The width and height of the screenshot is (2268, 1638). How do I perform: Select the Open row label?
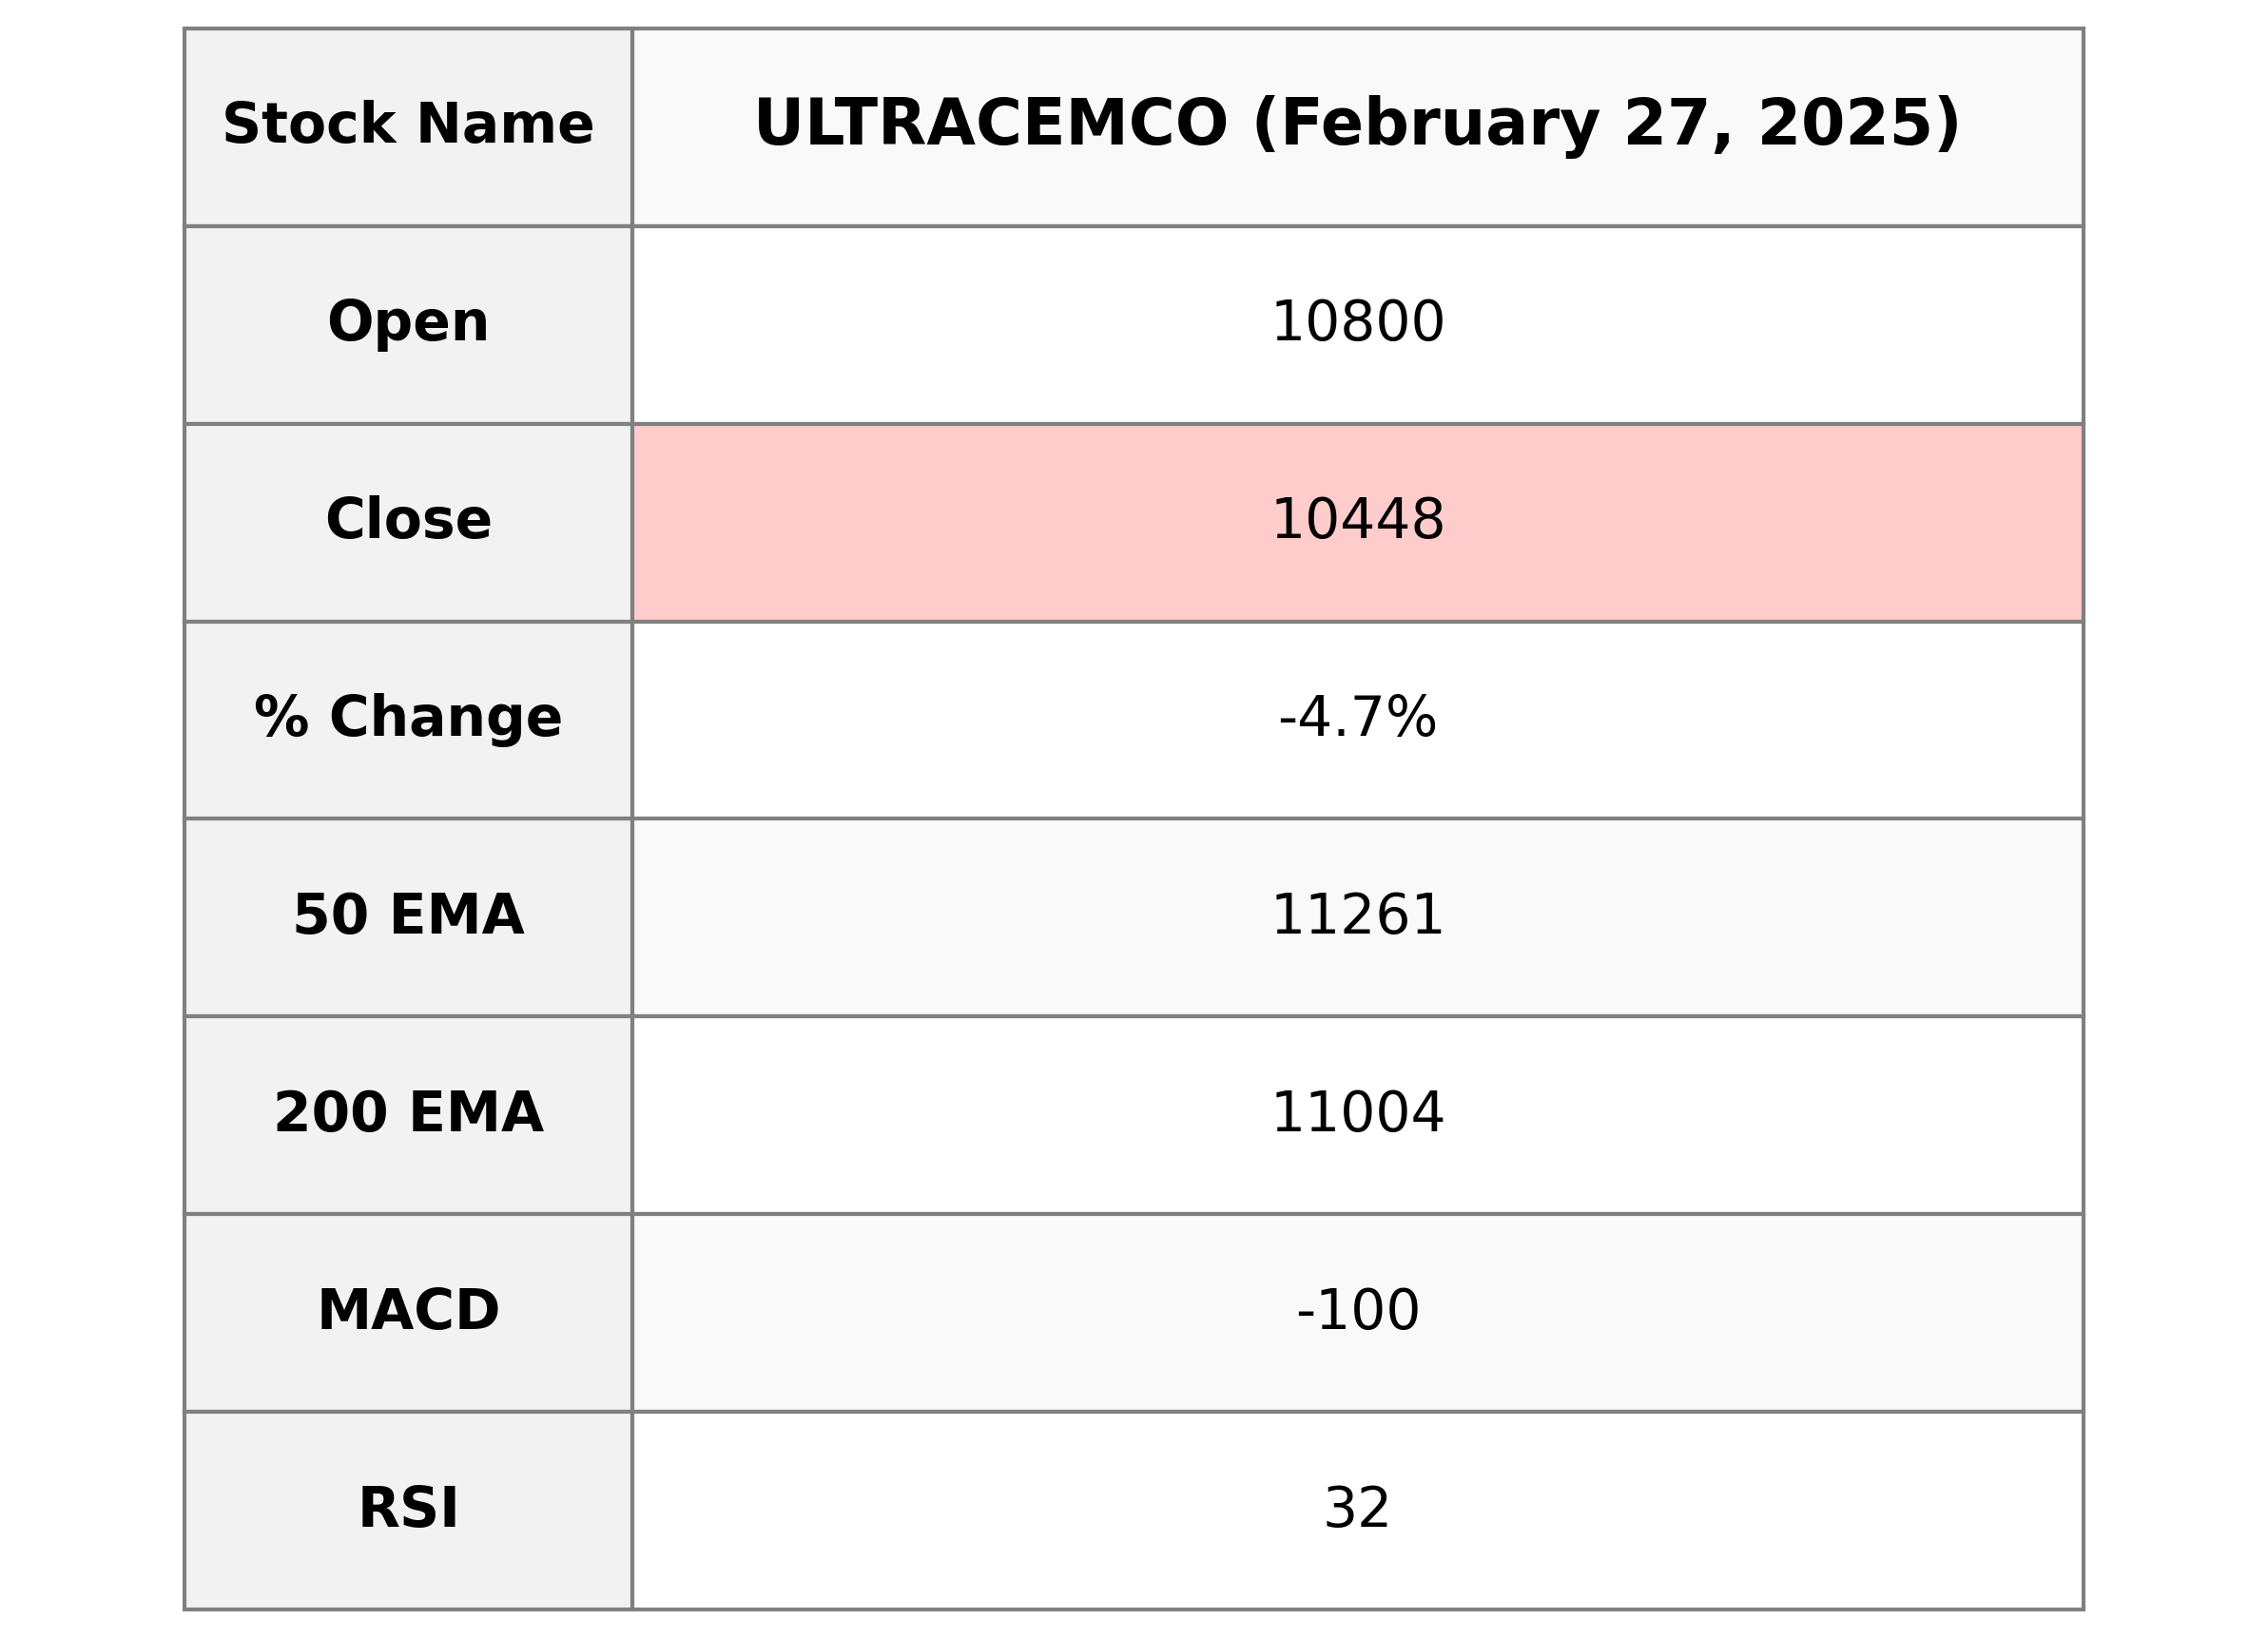408,323
